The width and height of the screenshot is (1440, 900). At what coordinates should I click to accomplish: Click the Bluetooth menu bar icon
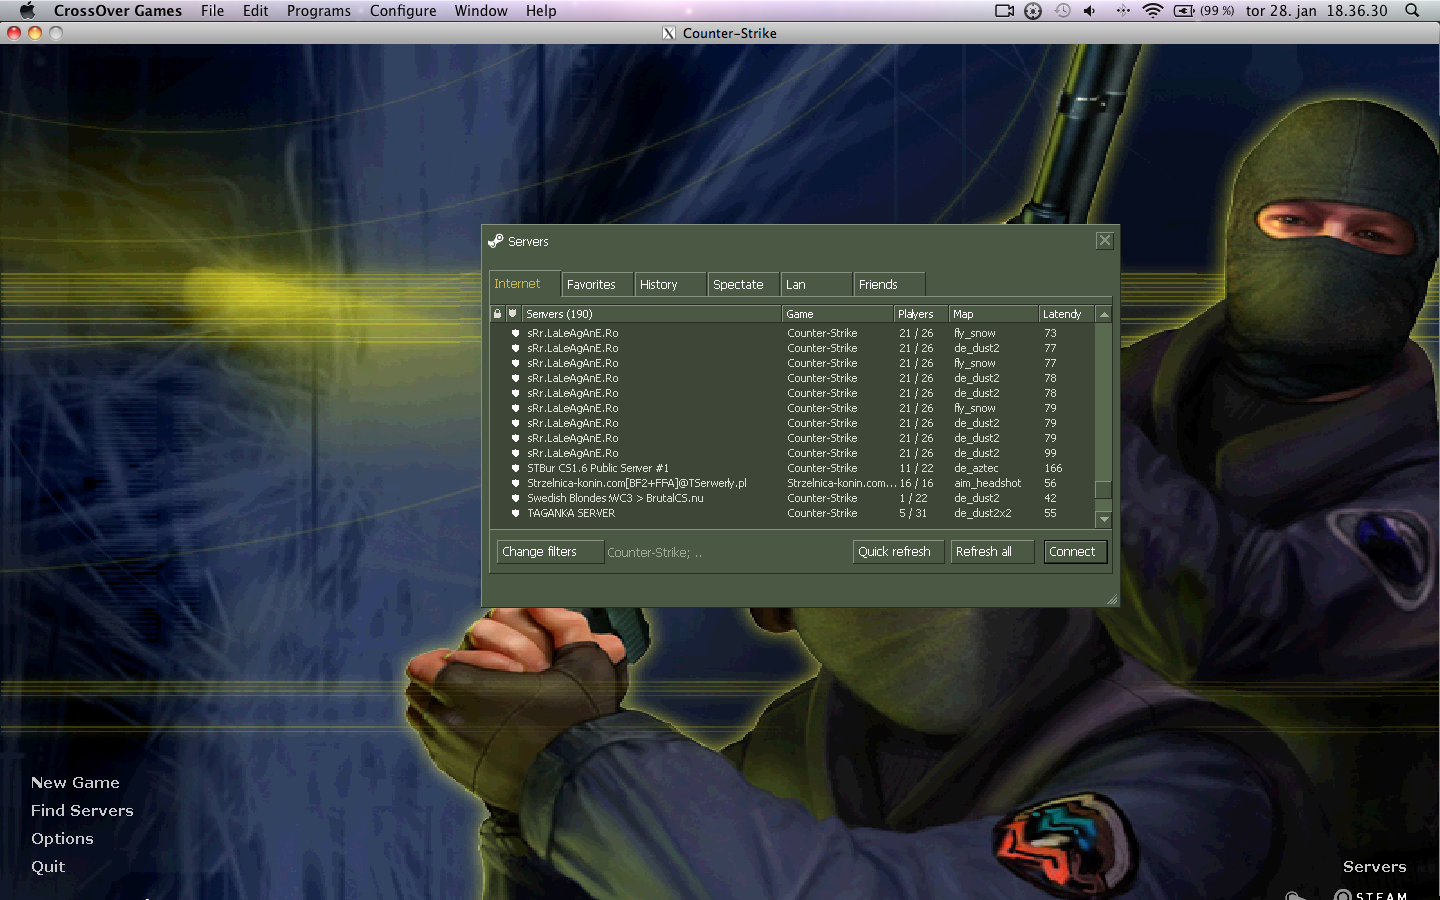tap(1122, 11)
